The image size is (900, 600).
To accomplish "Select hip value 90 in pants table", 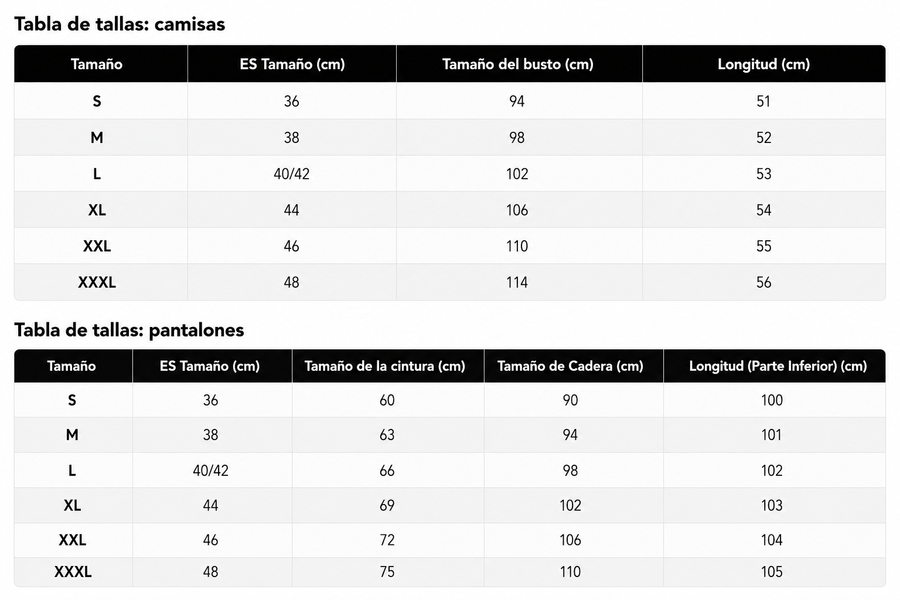I will click(x=570, y=400).
